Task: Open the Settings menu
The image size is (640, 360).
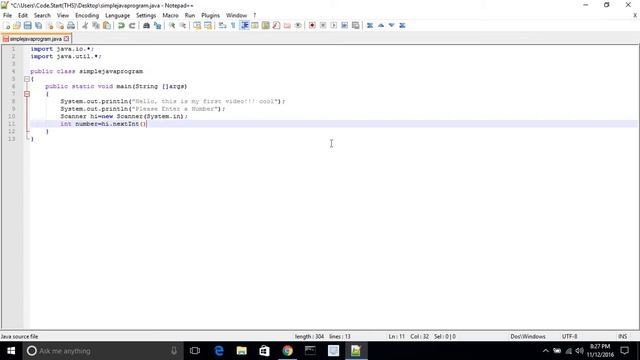Action: tap(146, 15)
